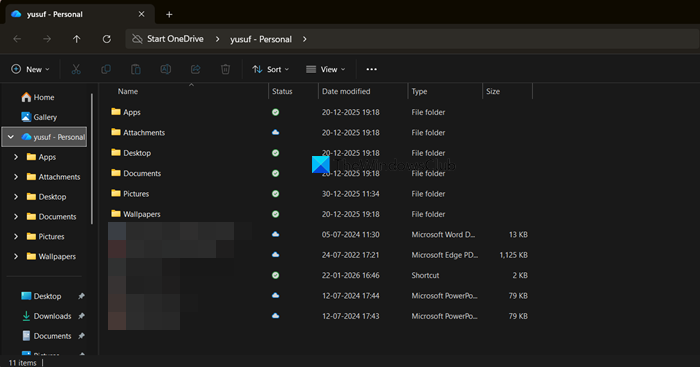This screenshot has height=367, width=700.
Task: Click chevron after Start OneDrive in address bar
Action: click(217, 39)
